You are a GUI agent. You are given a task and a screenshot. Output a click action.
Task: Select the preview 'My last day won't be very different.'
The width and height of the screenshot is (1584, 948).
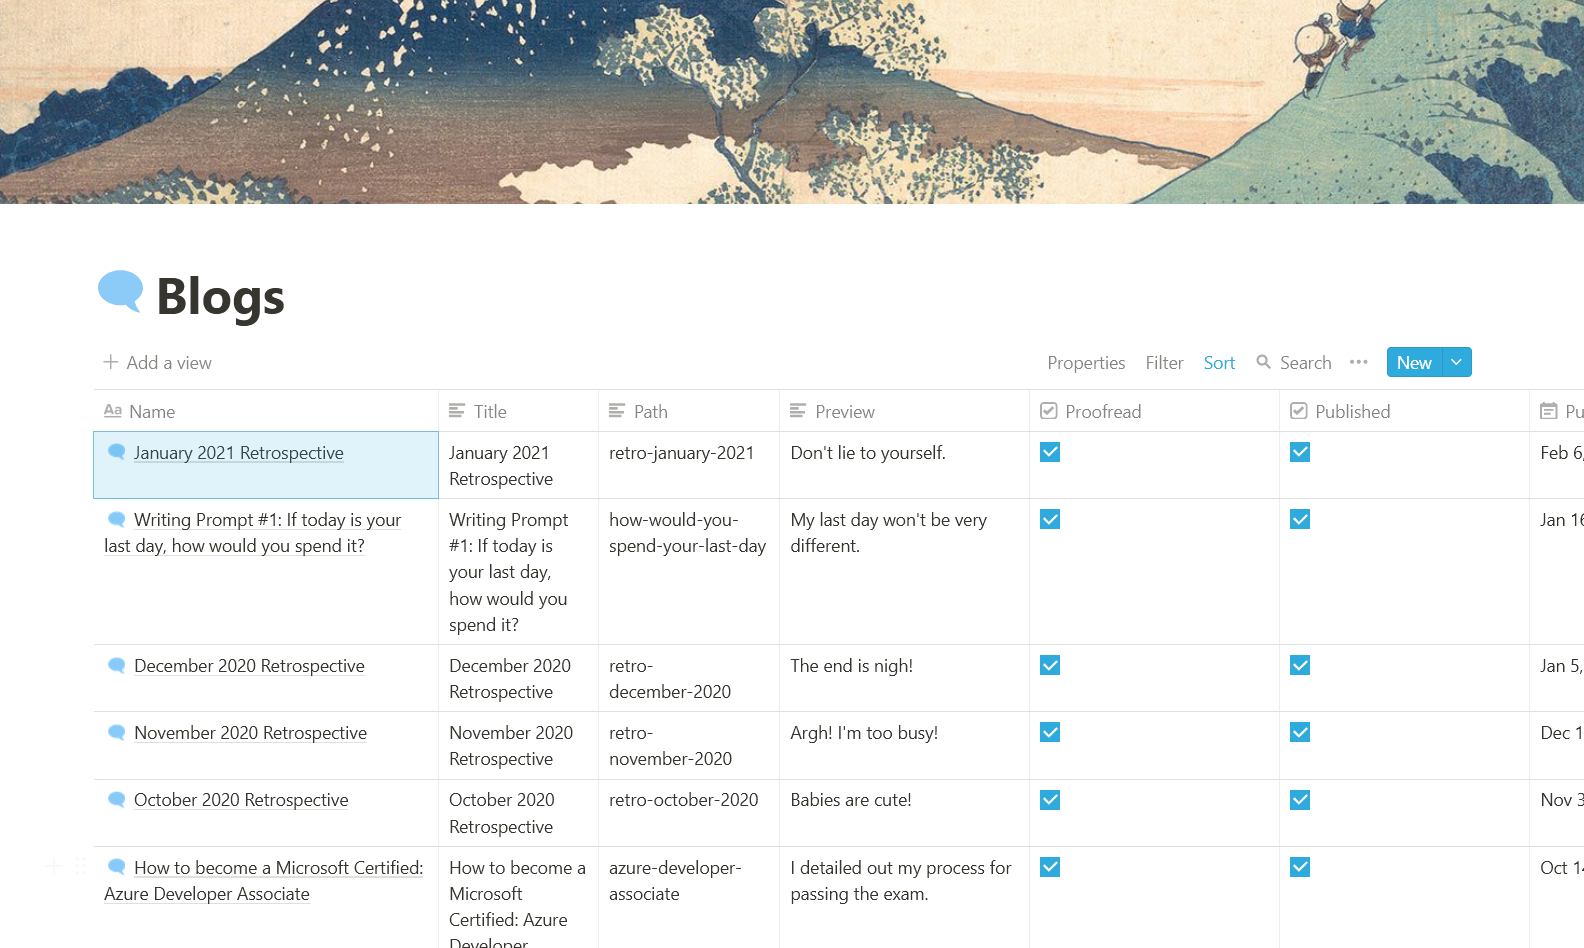904,572
